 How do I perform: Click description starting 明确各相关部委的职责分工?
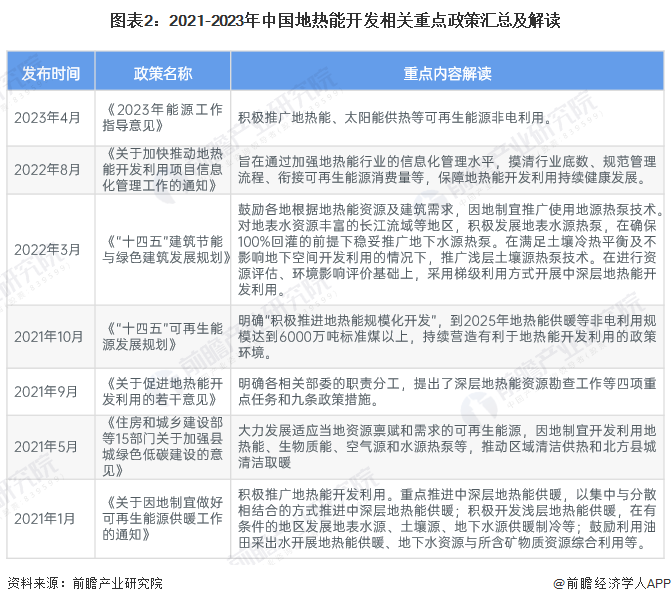click(447, 391)
